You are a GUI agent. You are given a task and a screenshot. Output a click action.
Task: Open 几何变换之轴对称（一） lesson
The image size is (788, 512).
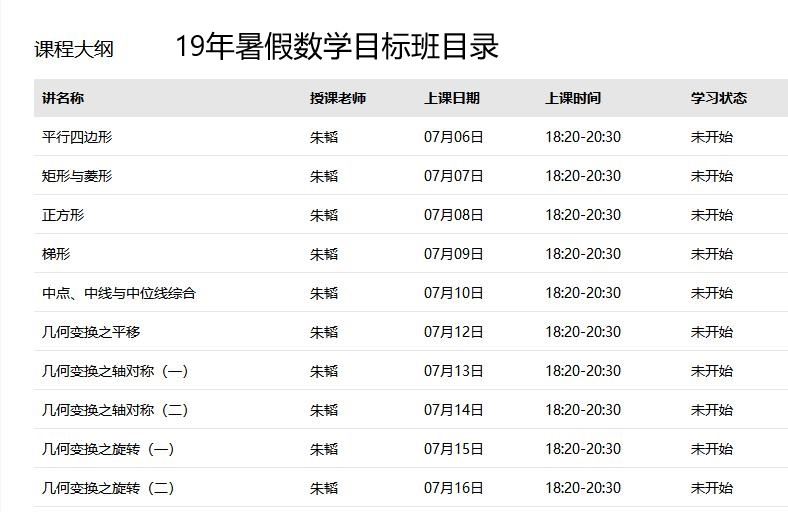coord(115,371)
